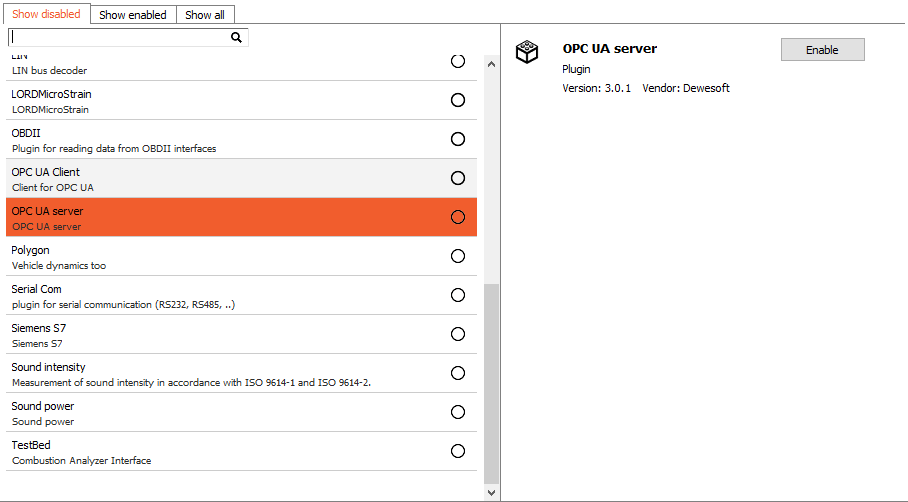Screen dimensions: 908x502
Task: Click the Enable button
Action: pos(822,50)
